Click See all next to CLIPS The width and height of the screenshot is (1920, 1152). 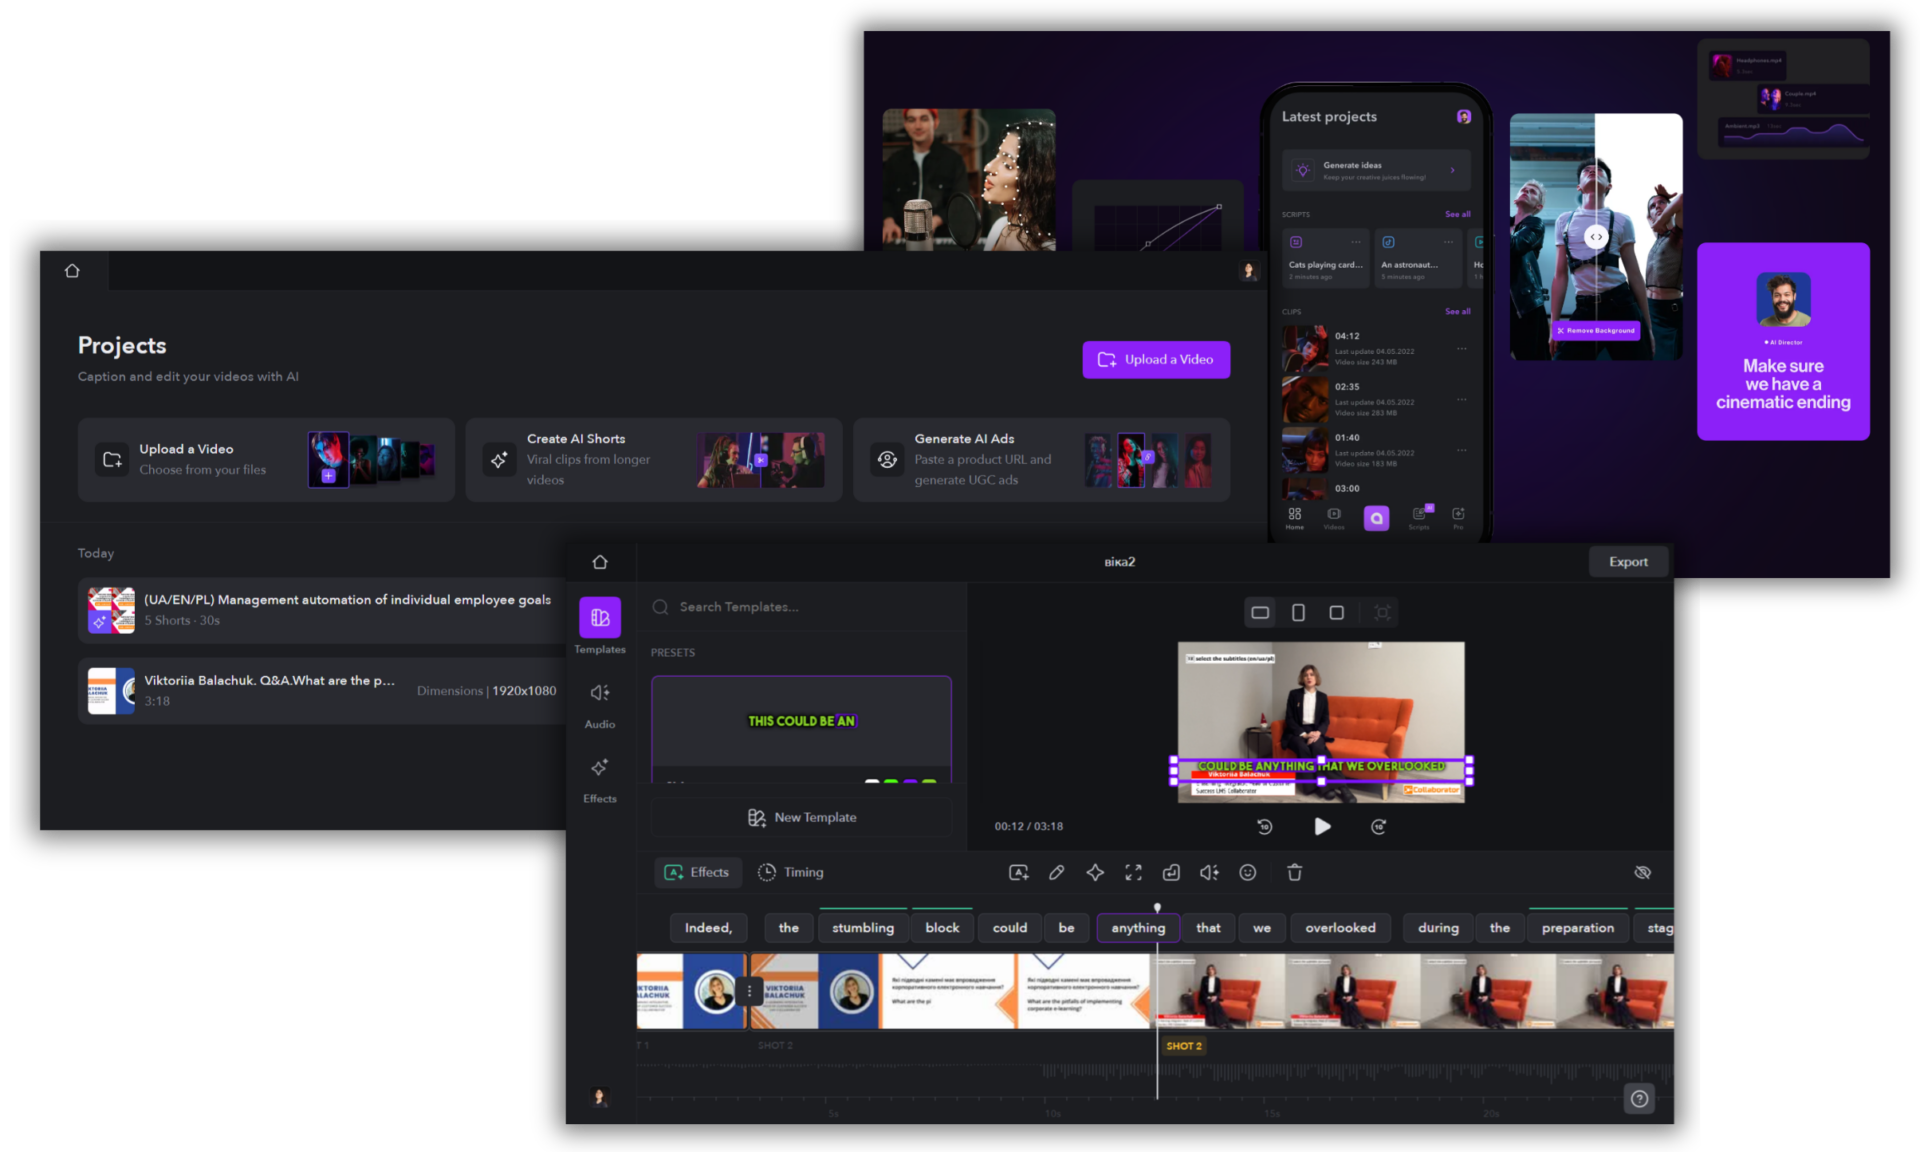click(1457, 312)
